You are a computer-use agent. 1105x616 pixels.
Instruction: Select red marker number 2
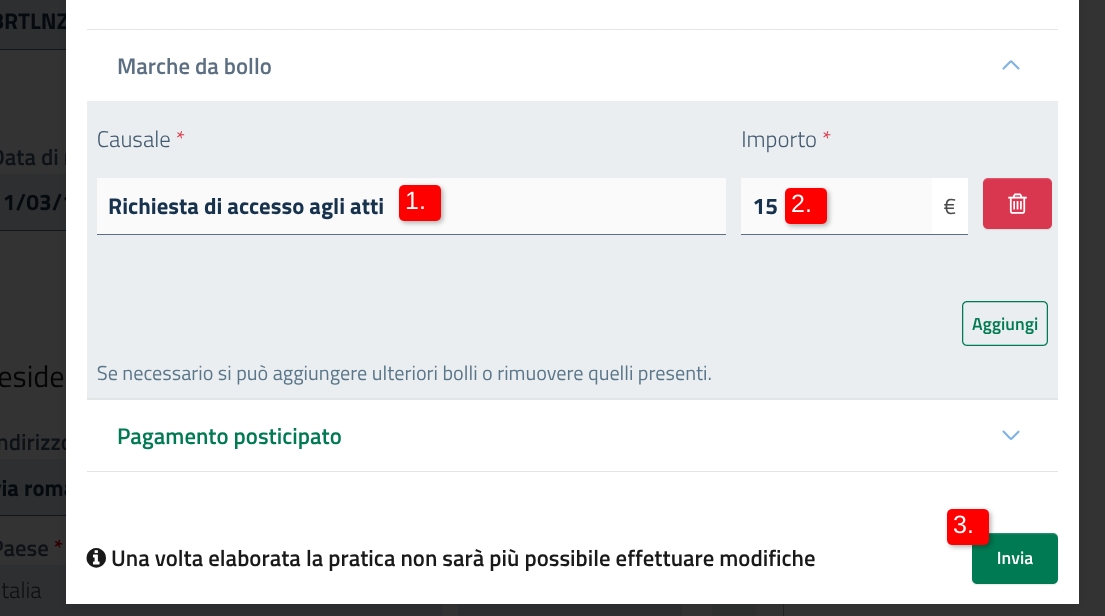click(x=806, y=204)
